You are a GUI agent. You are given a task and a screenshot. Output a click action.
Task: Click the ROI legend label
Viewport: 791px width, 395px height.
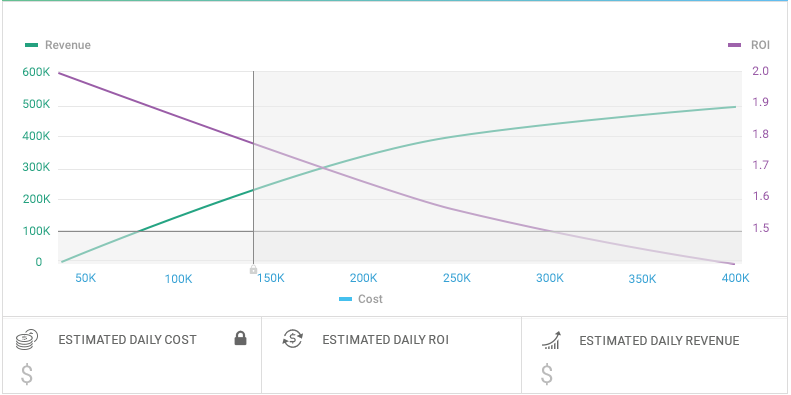(x=760, y=45)
